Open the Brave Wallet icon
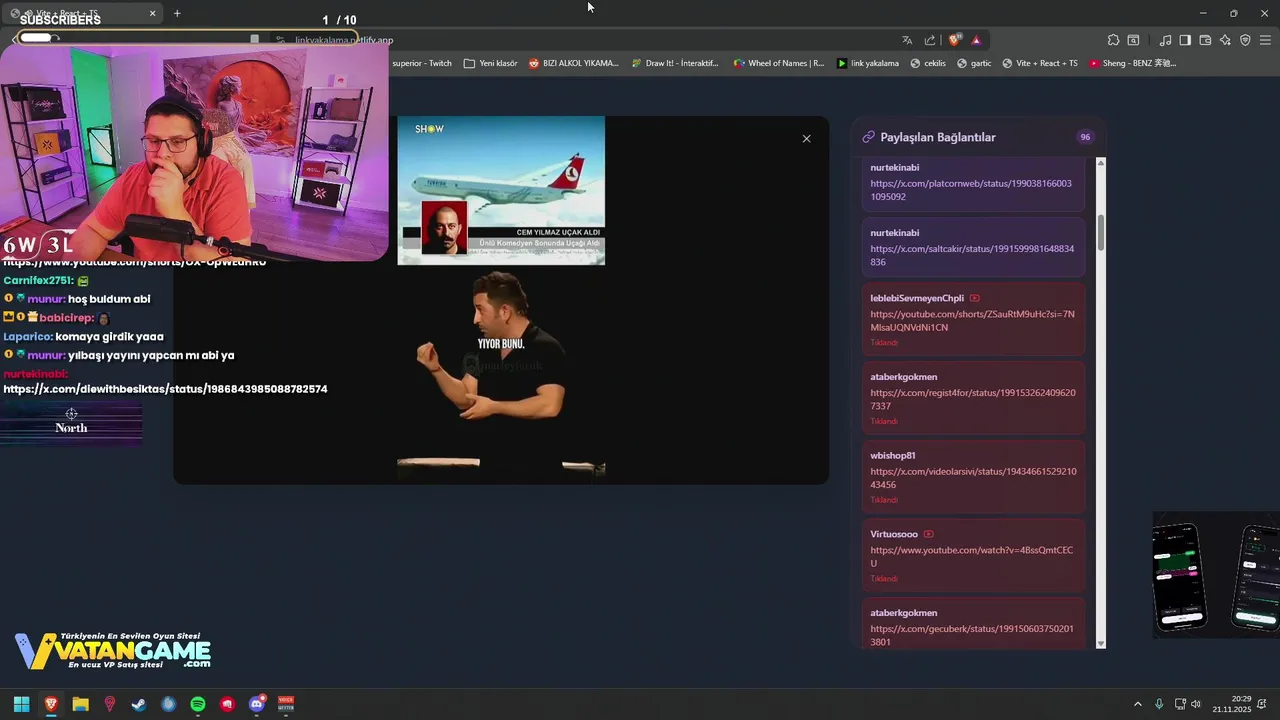The width and height of the screenshot is (1280, 720). coord(1205,40)
